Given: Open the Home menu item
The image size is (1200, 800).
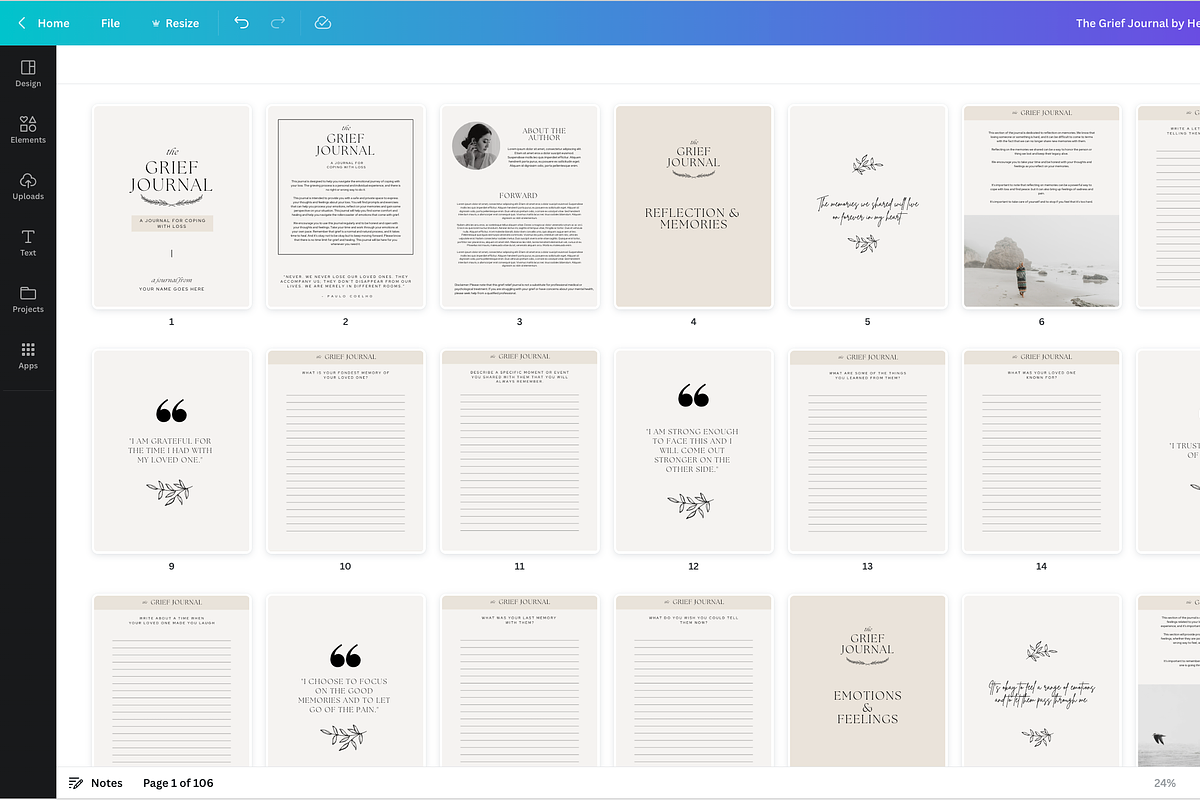Looking at the screenshot, I should (x=54, y=23).
